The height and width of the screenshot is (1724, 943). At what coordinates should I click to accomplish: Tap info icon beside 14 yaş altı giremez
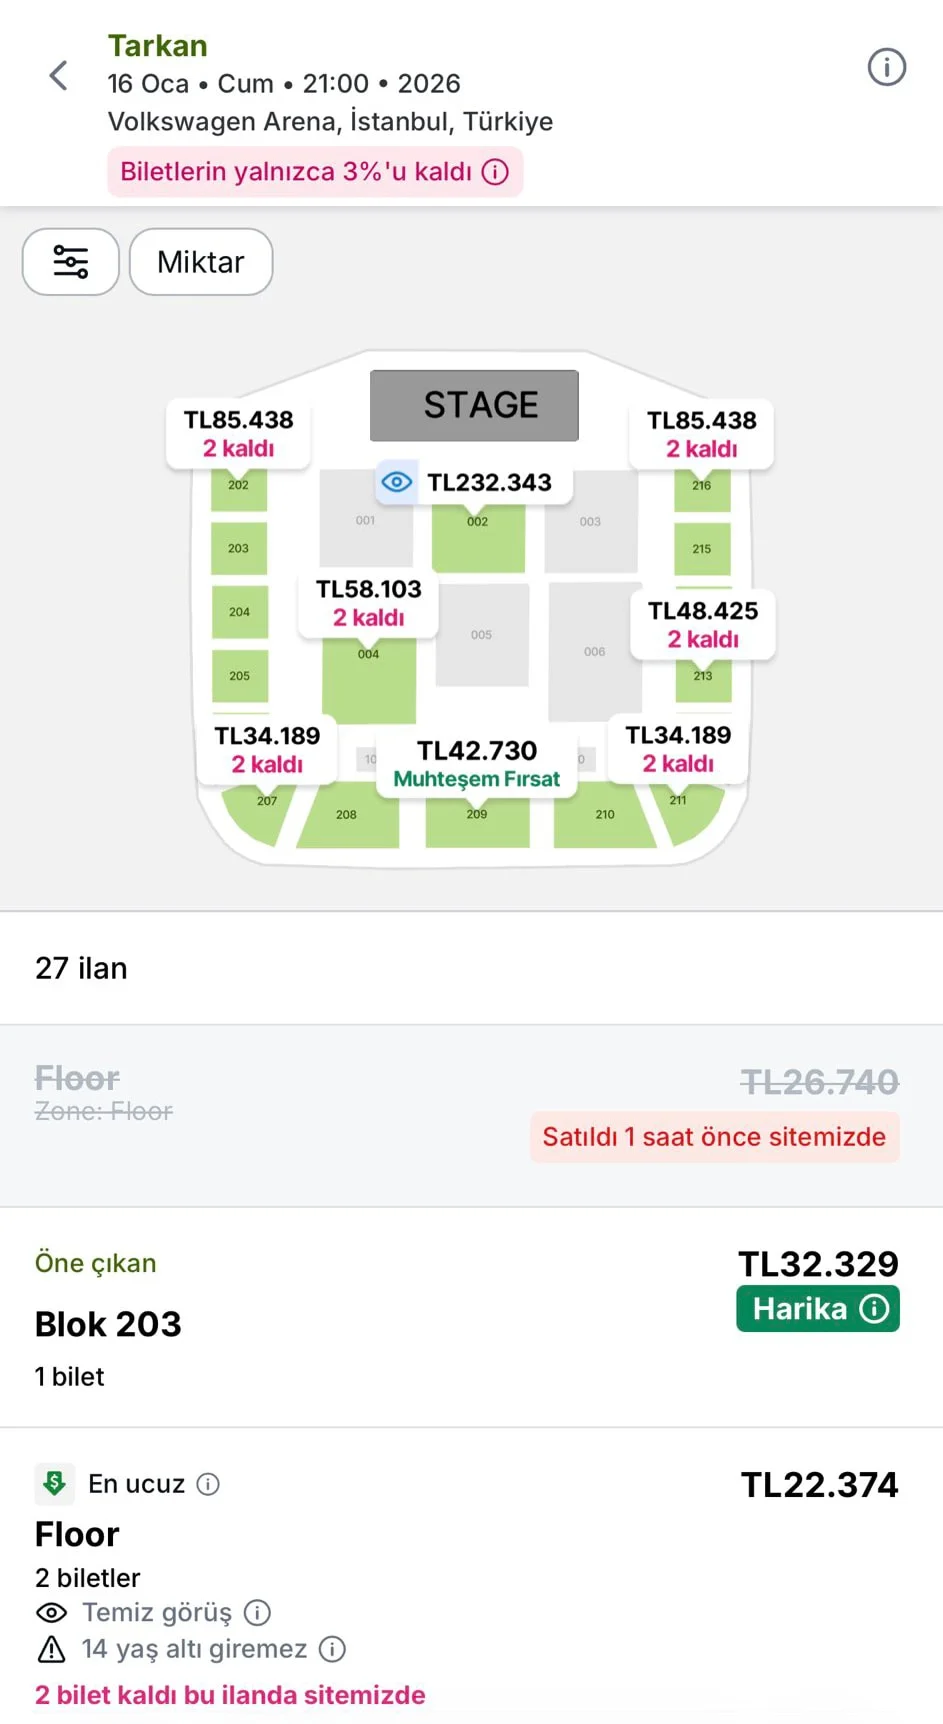coord(332,1649)
